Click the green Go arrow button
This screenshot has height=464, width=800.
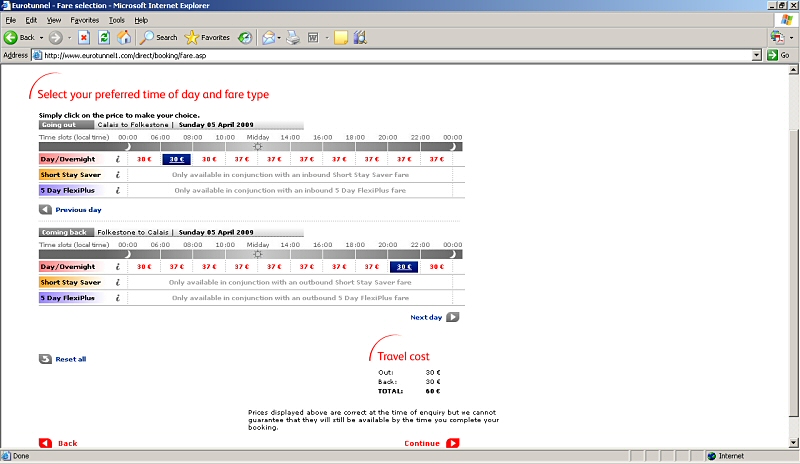coord(772,55)
